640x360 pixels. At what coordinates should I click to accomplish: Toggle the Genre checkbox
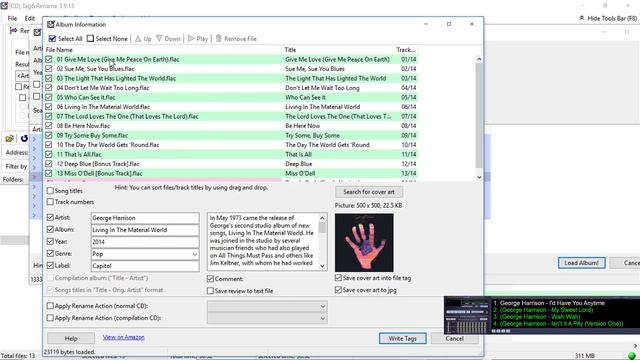pyautogui.click(x=50, y=253)
